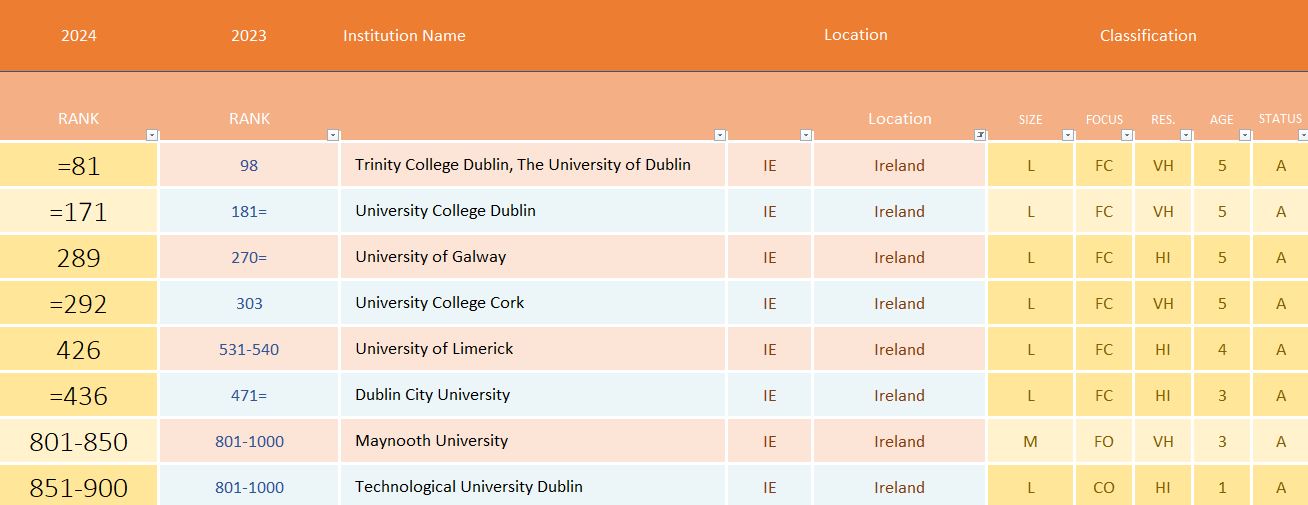
Task: Select the Classification header cell
Action: [1147, 36]
